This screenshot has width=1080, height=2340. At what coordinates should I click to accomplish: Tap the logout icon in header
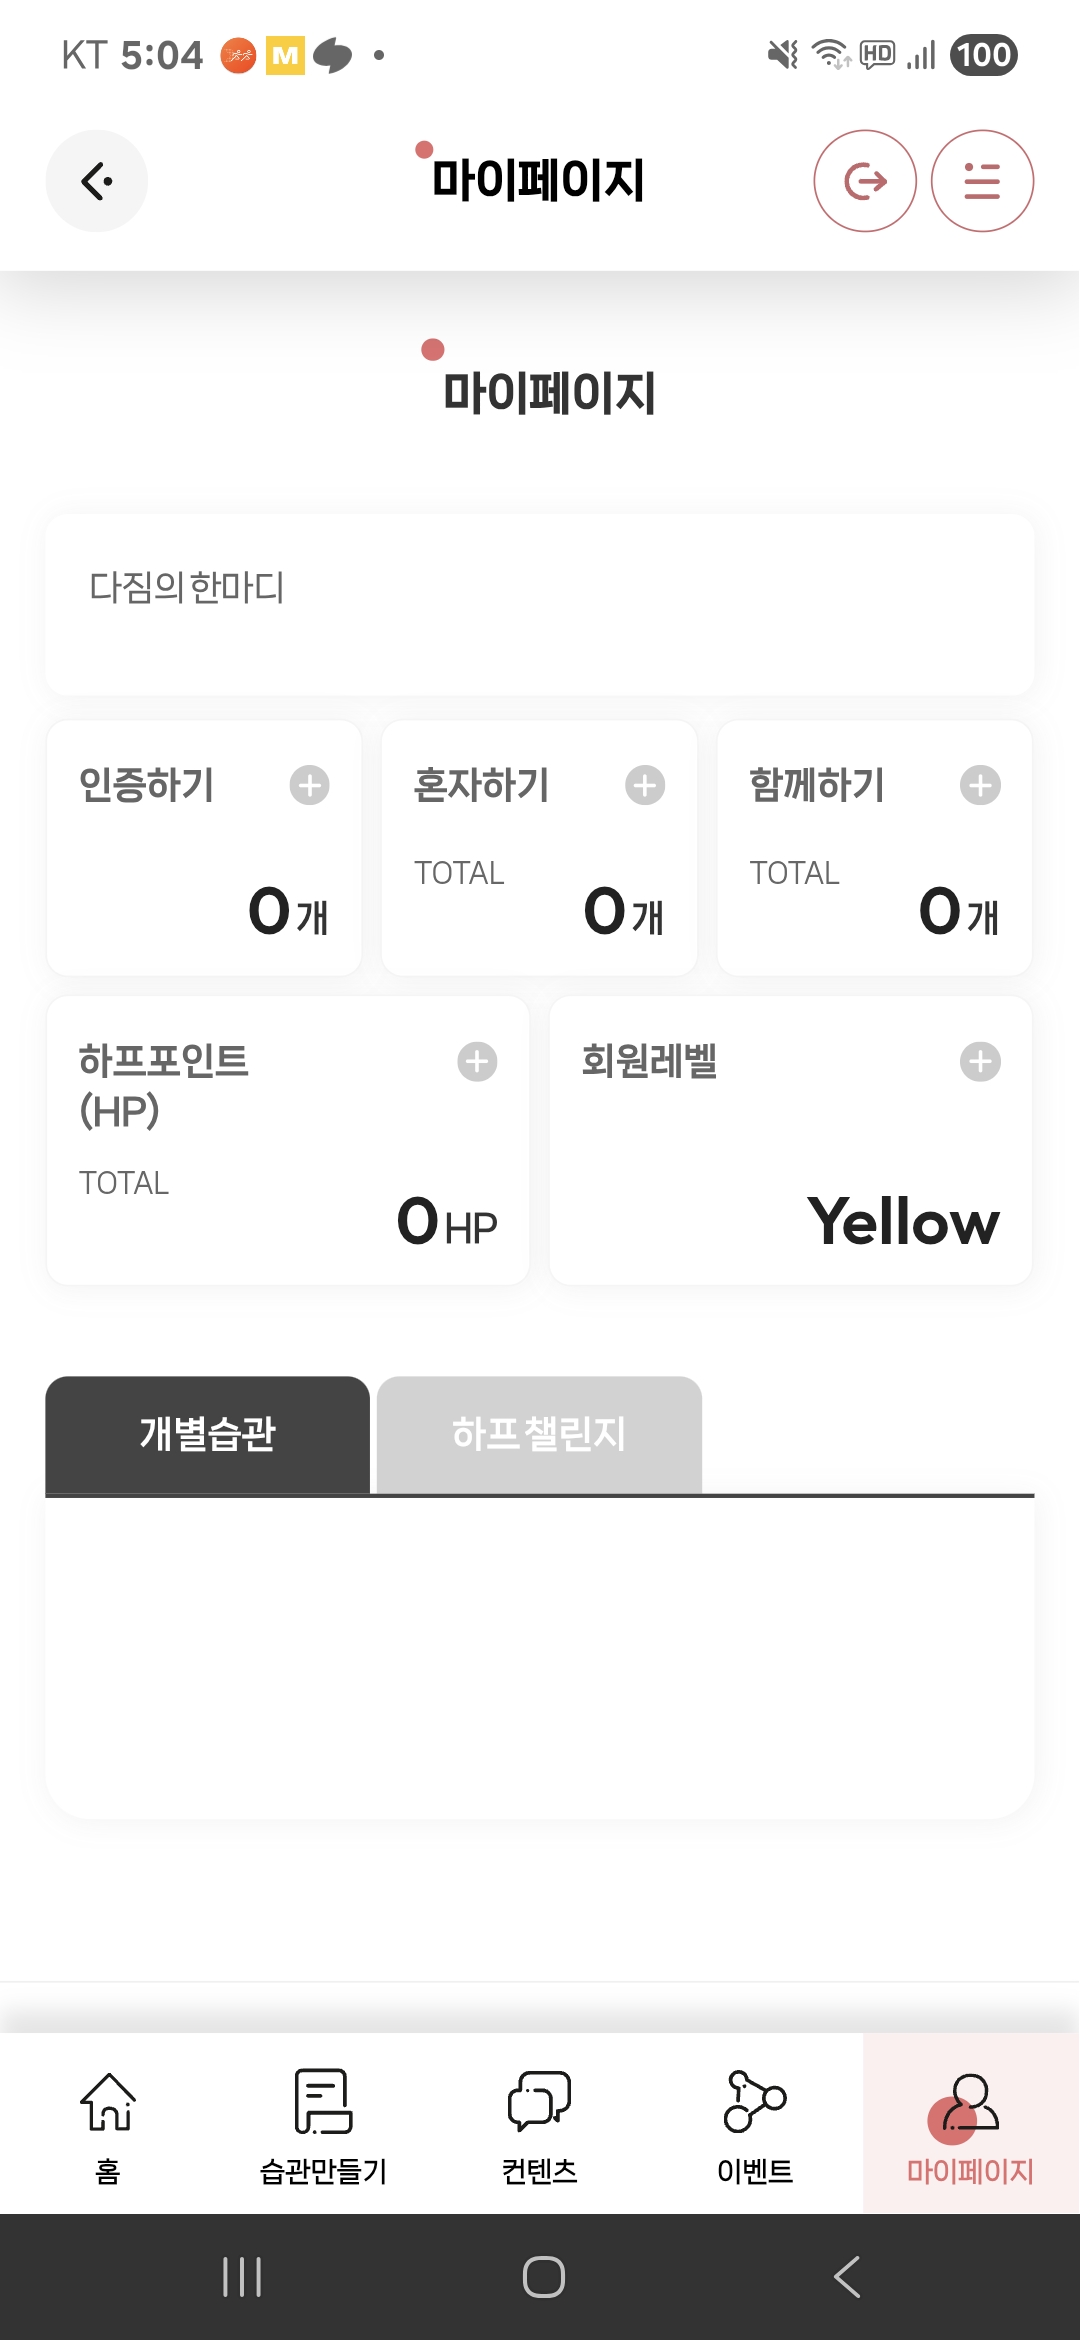(x=865, y=181)
